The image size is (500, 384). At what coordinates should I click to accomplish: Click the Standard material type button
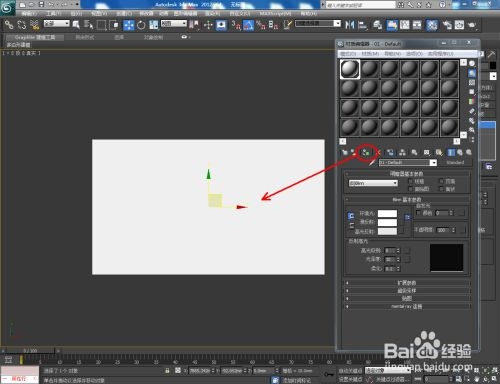pos(455,162)
